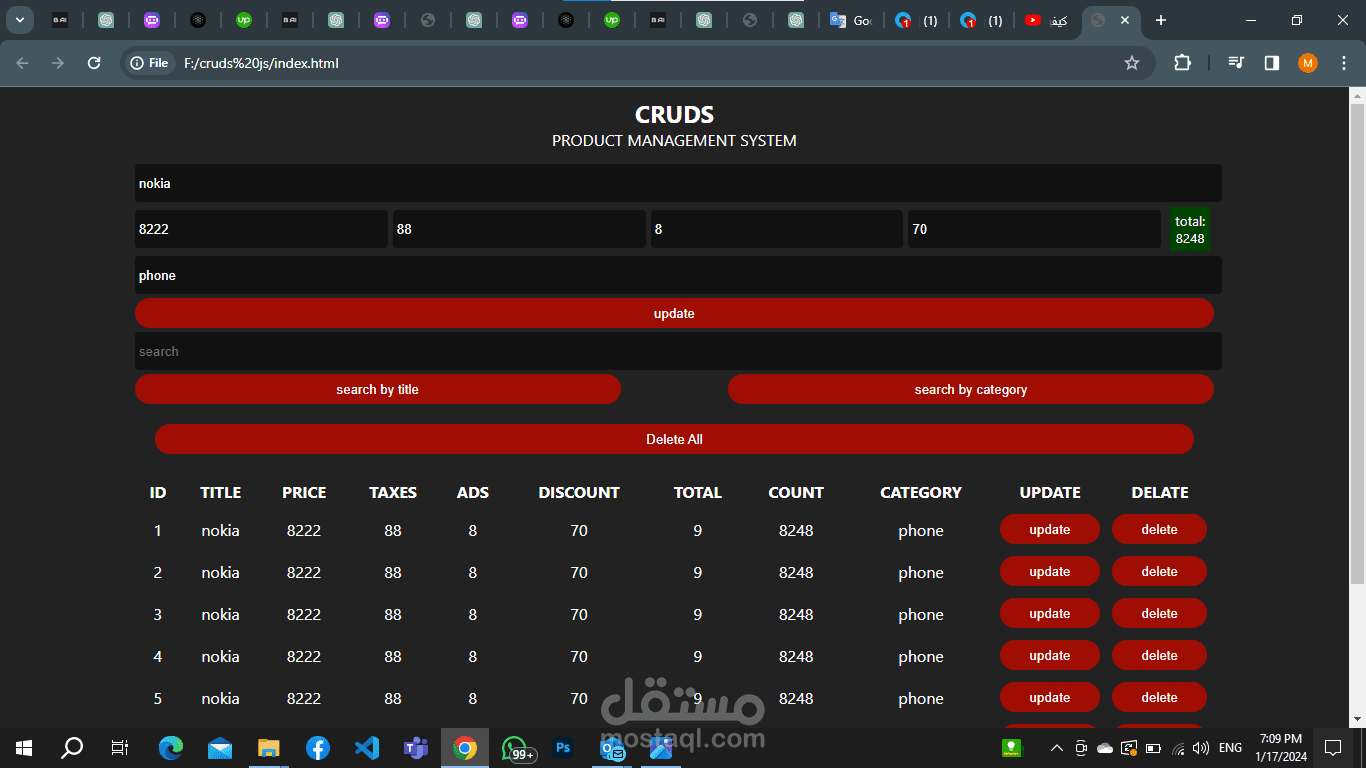1366x768 pixels.
Task: Open the browser Extensions menu
Action: point(1182,63)
